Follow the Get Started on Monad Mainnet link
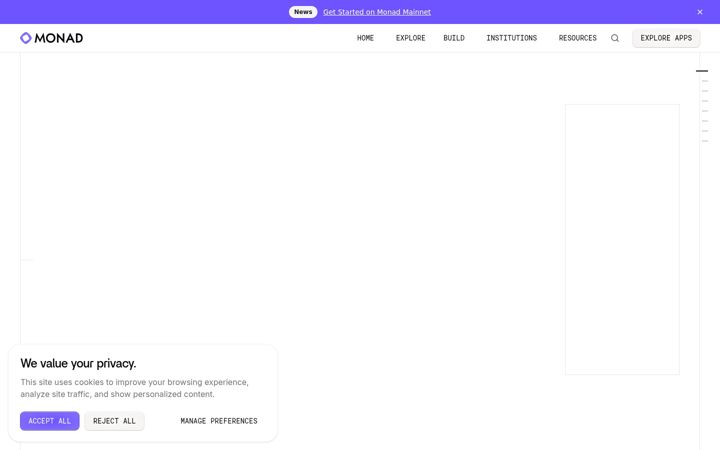The image size is (720, 450). click(377, 12)
